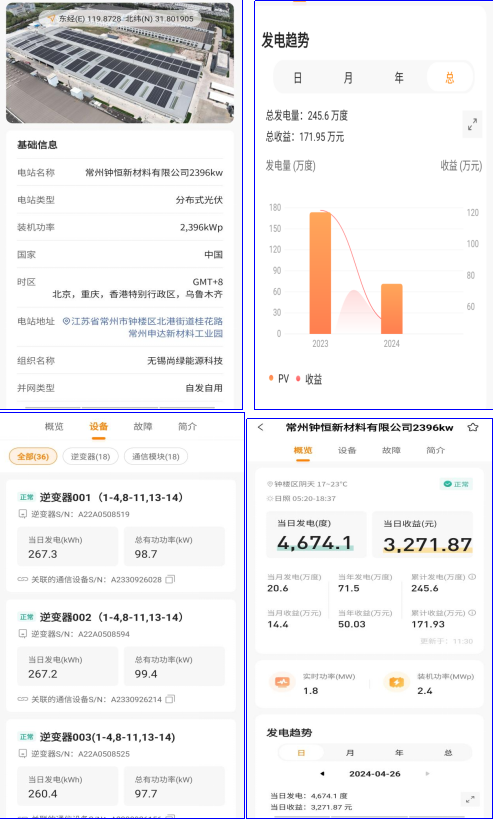Tap the 当日发电(度) 4,674.1 card
Screen dimensions: 493x819
[316, 535]
